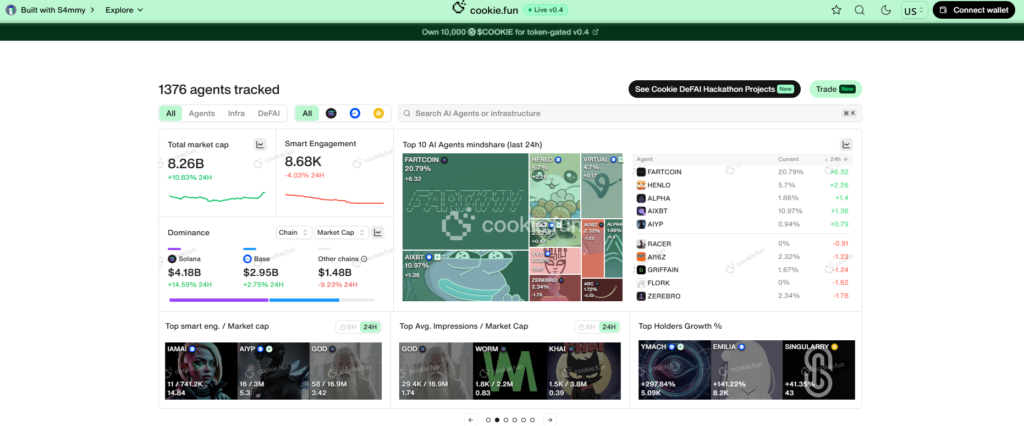Select the All chains filter

(x=307, y=113)
